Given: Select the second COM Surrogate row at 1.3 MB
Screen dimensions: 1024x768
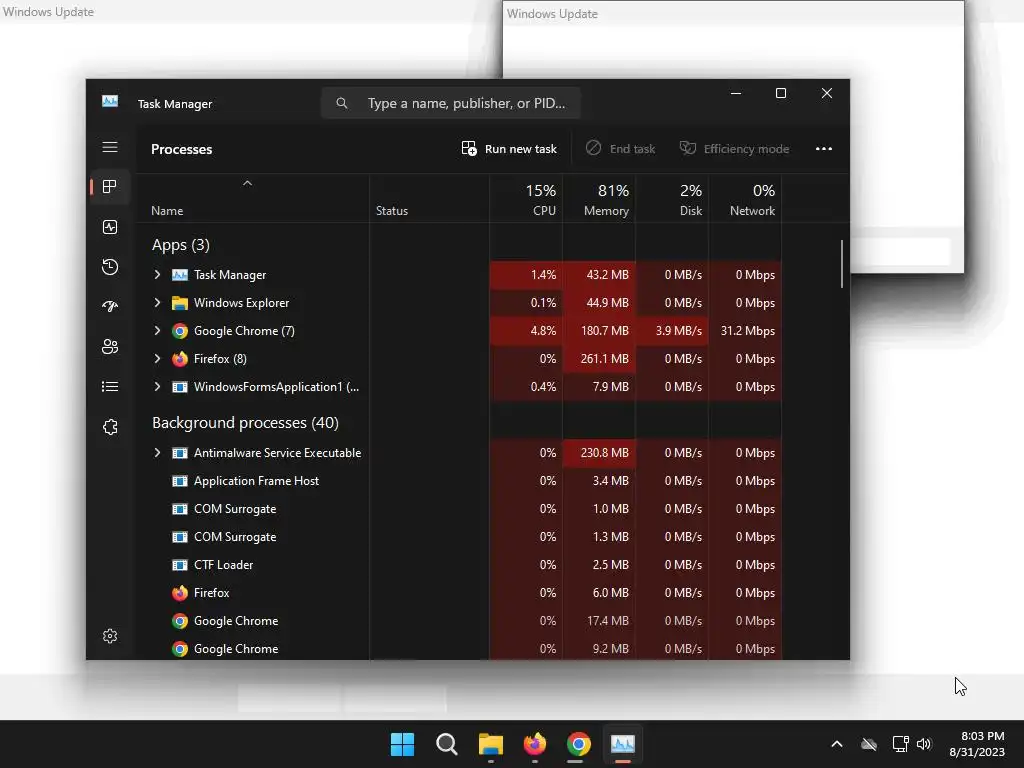Looking at the screenshot, I should click(458, 537).
